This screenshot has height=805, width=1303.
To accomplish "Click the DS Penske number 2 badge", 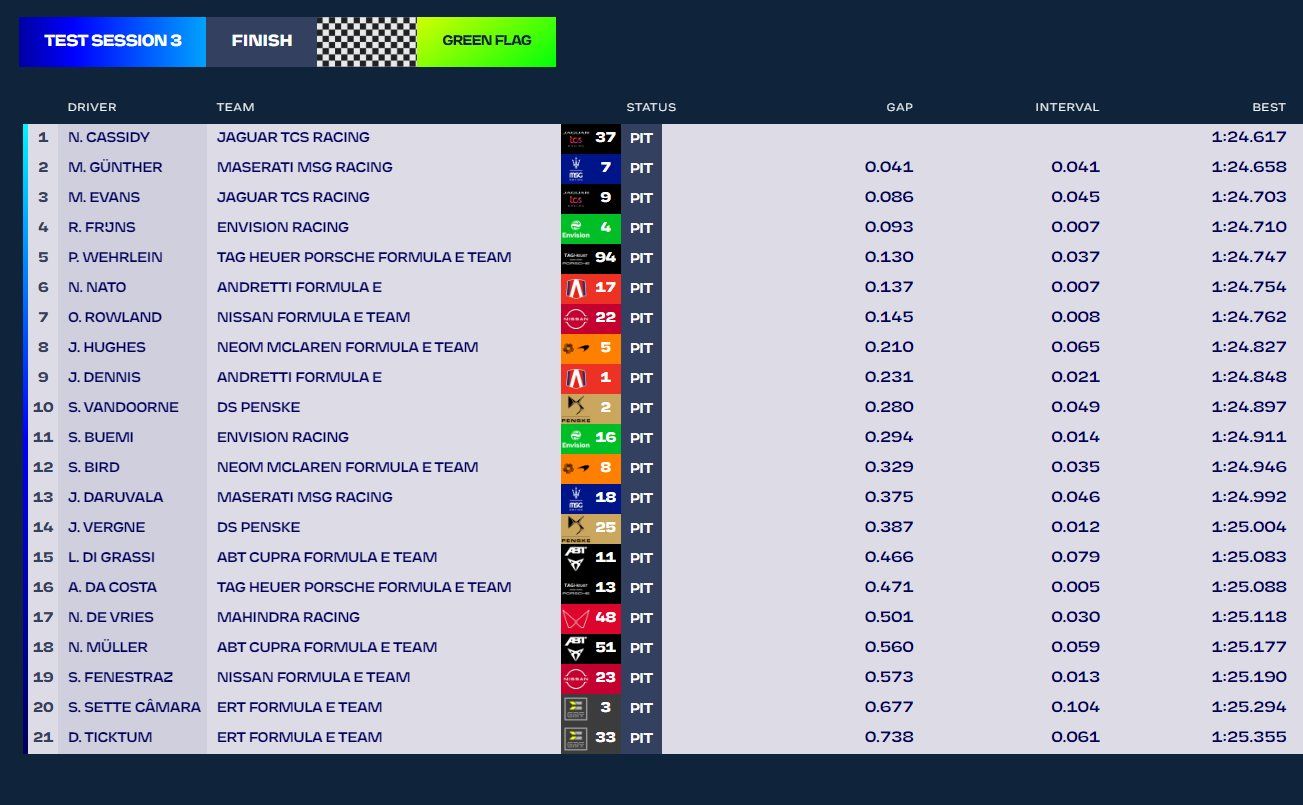I will tap(590, 408).
